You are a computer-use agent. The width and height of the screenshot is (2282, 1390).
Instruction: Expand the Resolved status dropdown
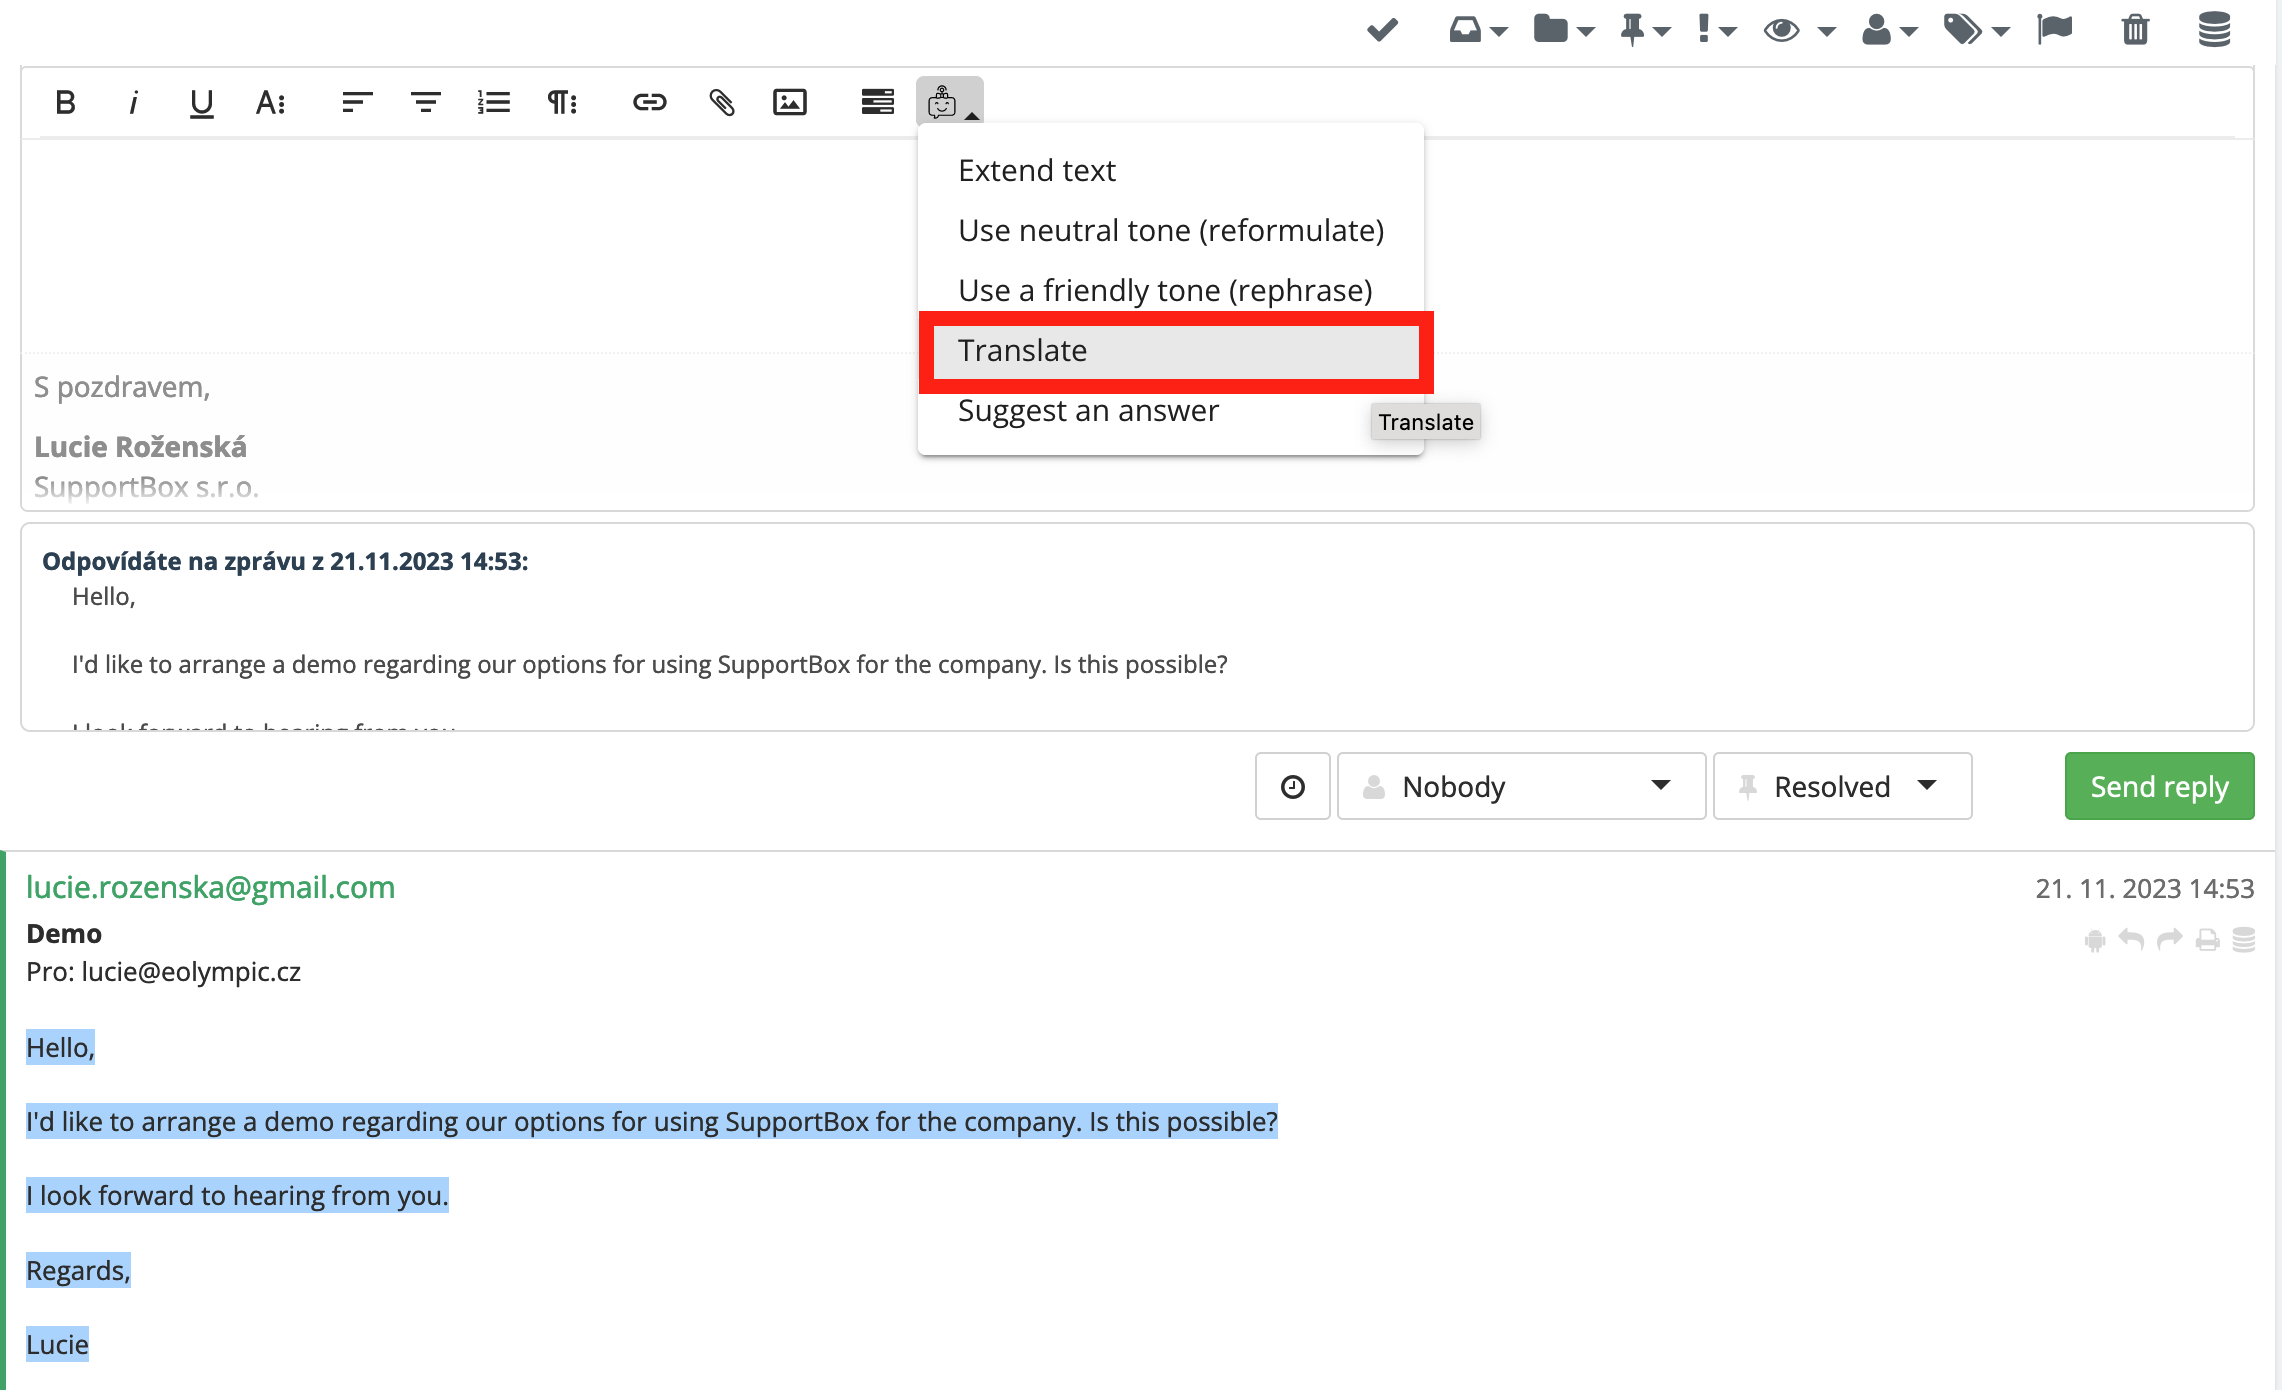[1842, 786]
